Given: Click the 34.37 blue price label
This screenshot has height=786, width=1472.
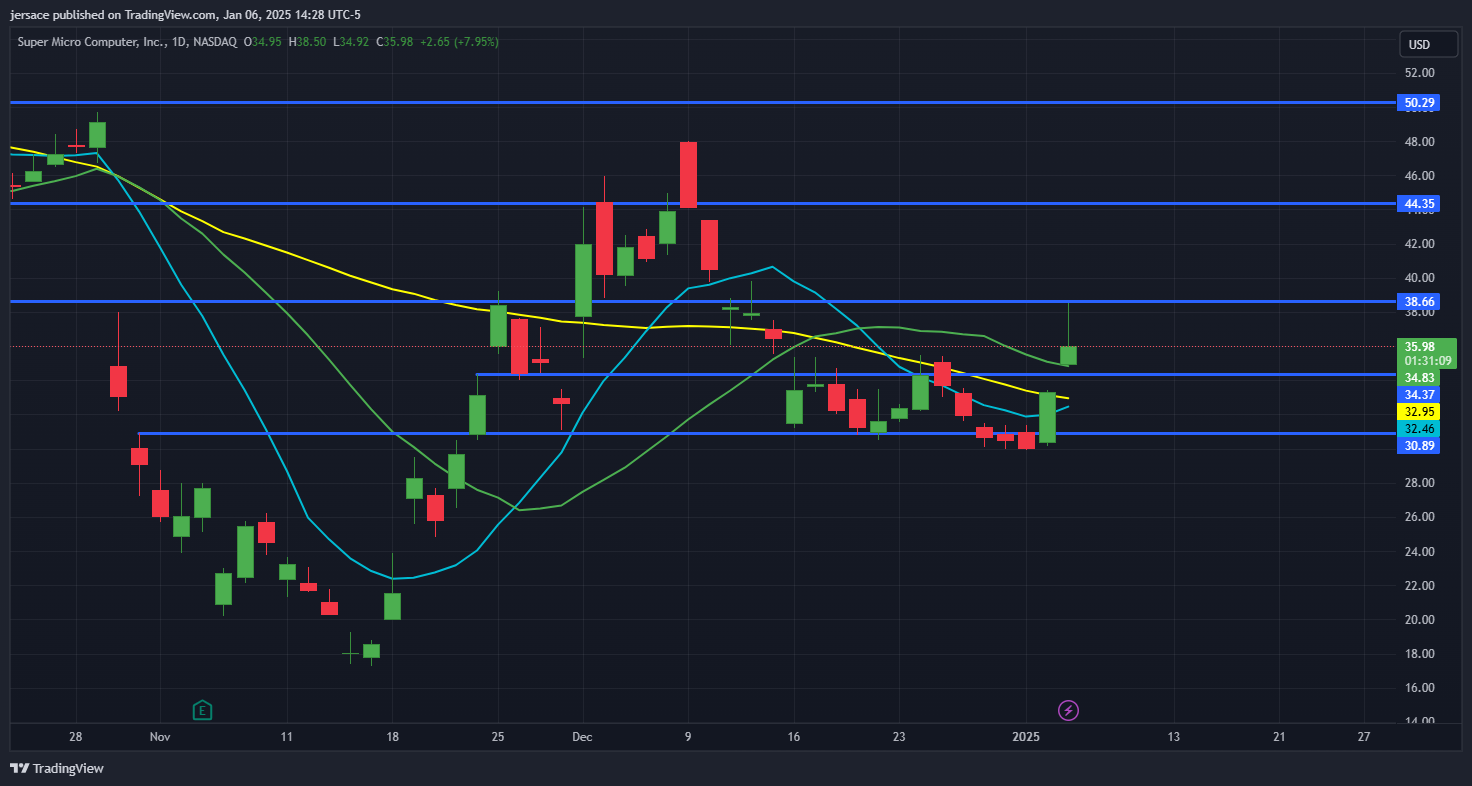Looking at the screenshot, I should 1420,395.
